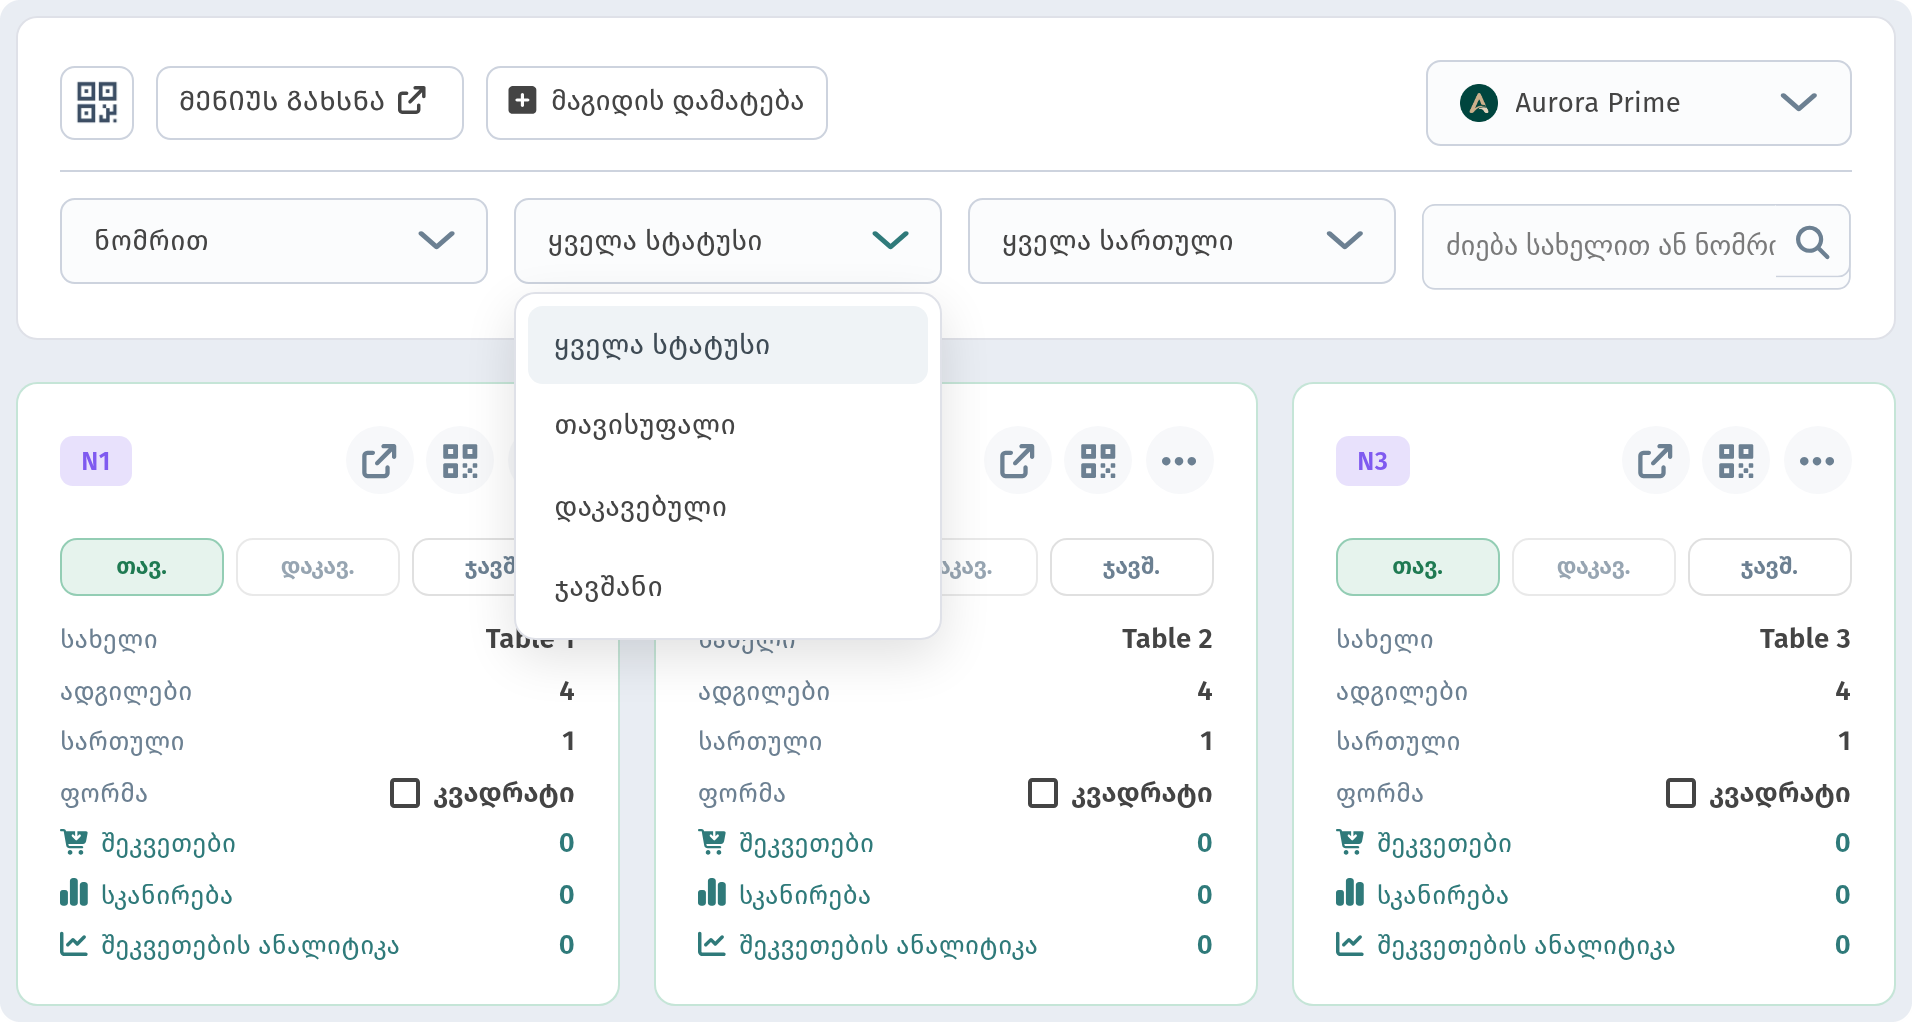This screenshot has width=1912, height=1022.
Task: Expand the ნომრით sort dropdown
Action: pyautogui.click(x=274, y=241)
